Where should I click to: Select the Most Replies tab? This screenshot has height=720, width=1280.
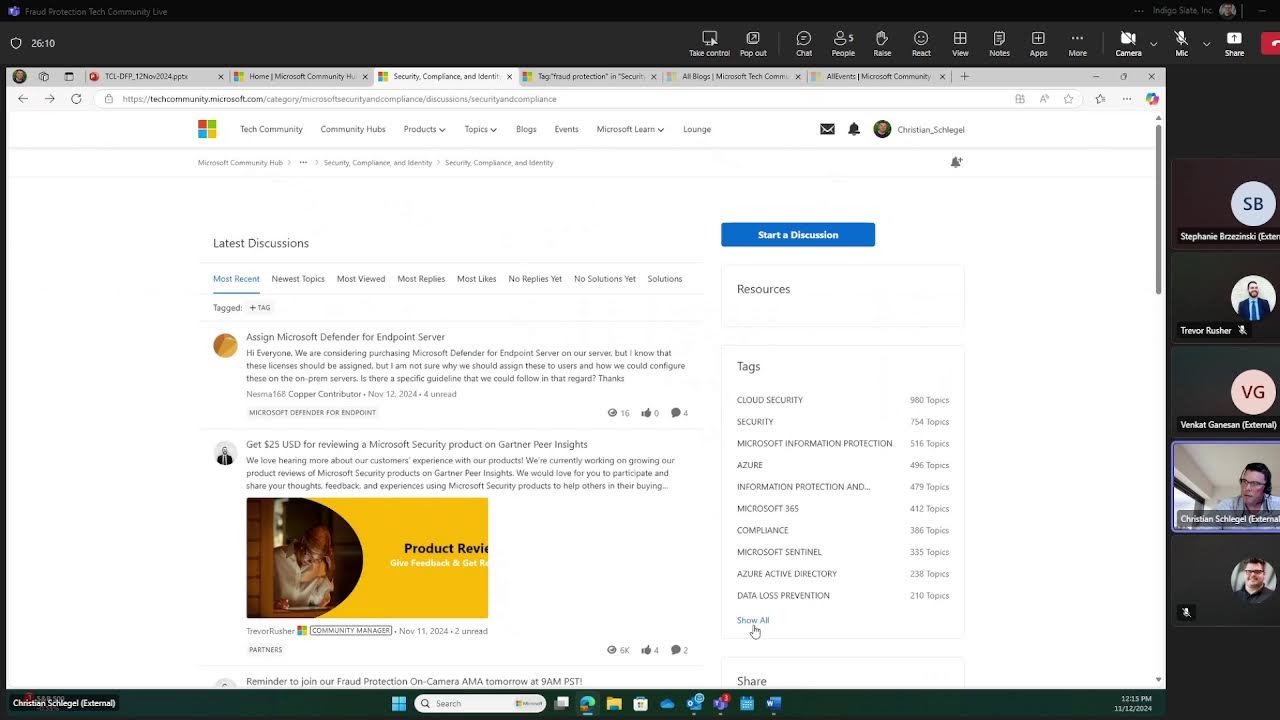421,279
